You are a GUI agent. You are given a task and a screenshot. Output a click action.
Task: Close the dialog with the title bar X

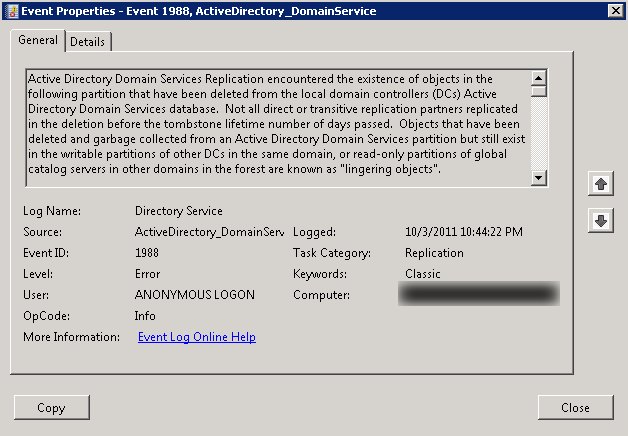(x=615, y=11)
